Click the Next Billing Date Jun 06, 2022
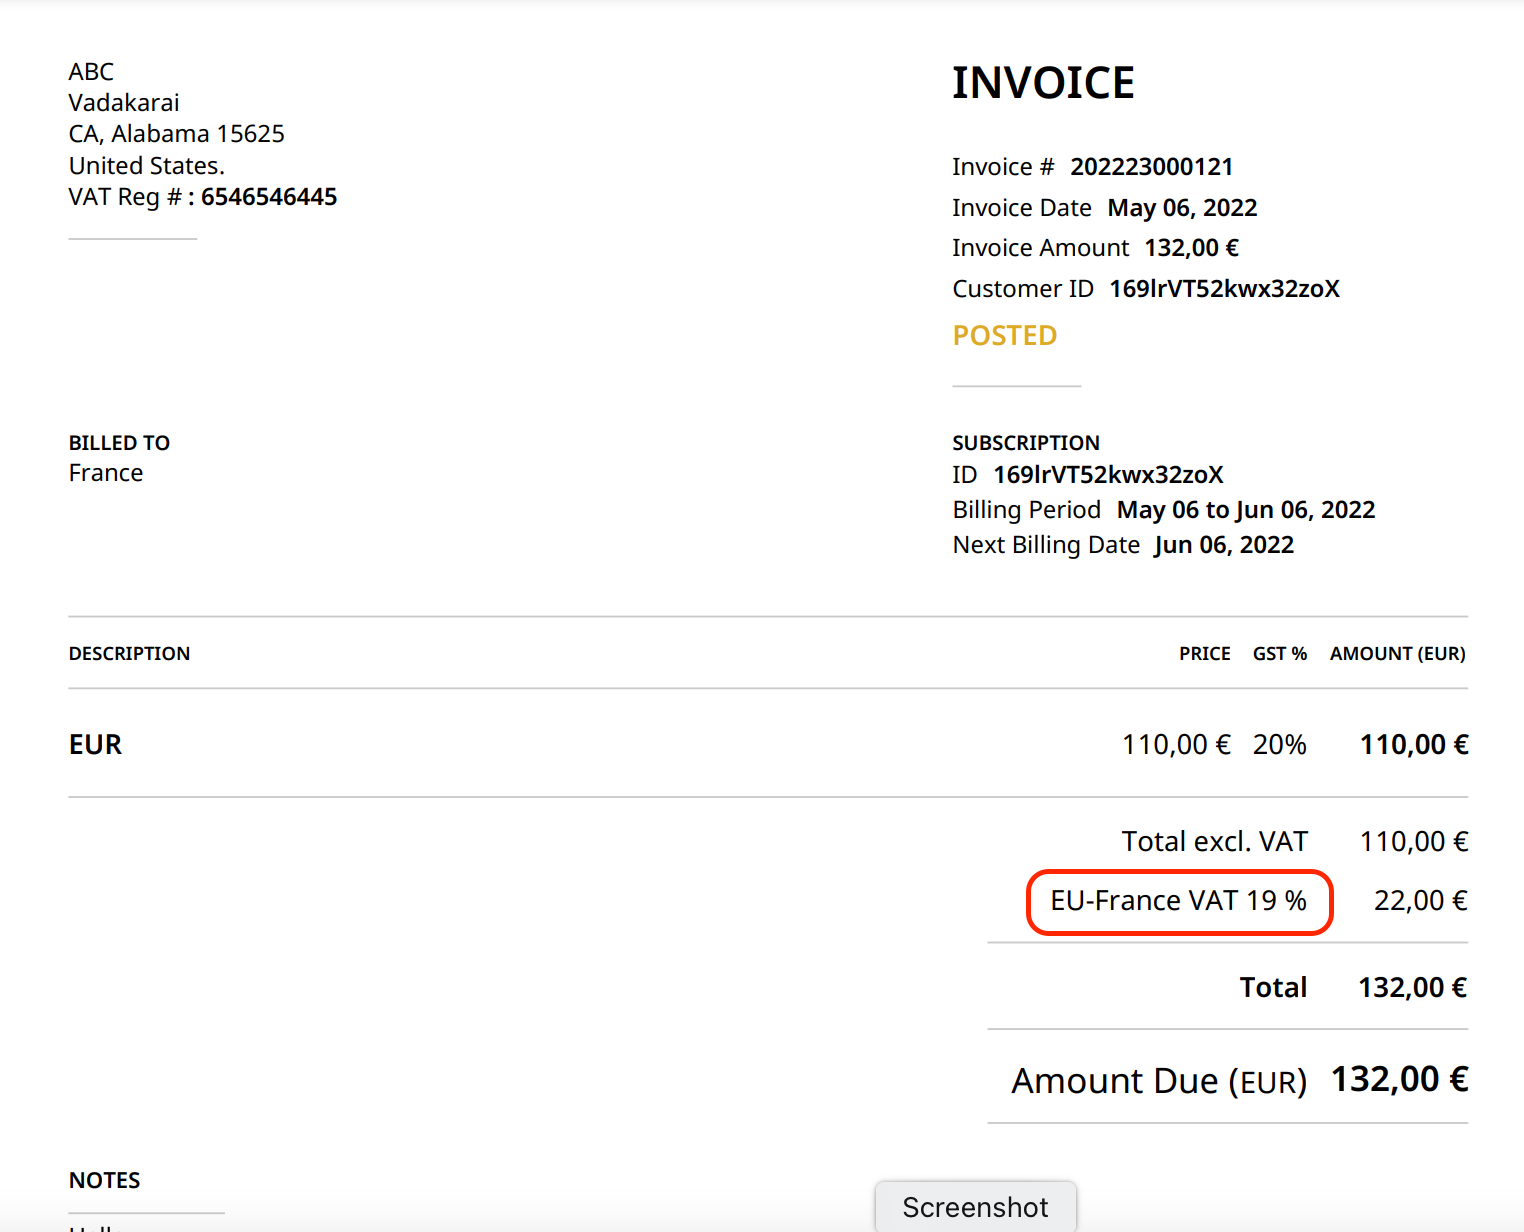The width and height of the screenshot is (1524, 1232). (1224, 544)
